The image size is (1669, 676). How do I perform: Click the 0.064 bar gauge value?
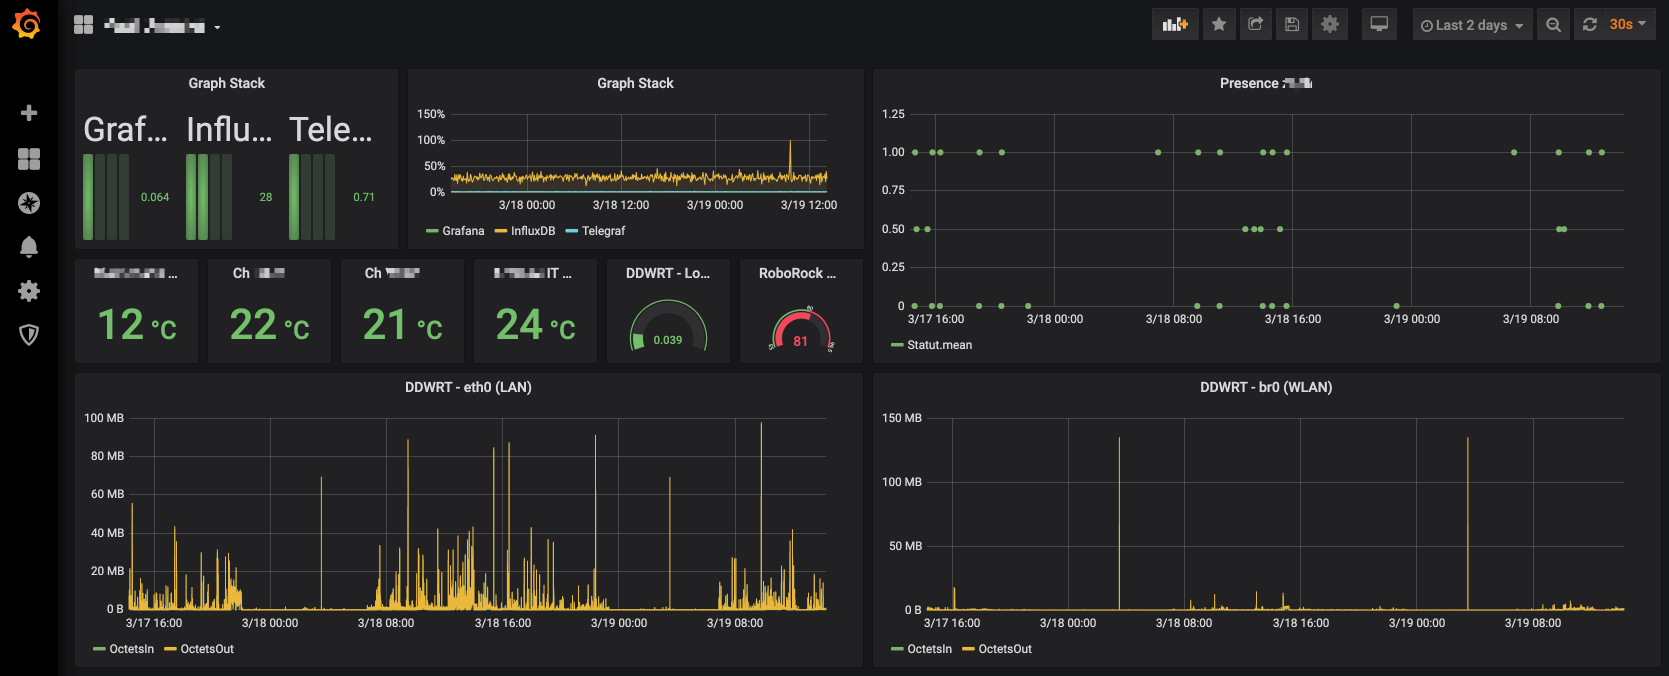(155, 197)
